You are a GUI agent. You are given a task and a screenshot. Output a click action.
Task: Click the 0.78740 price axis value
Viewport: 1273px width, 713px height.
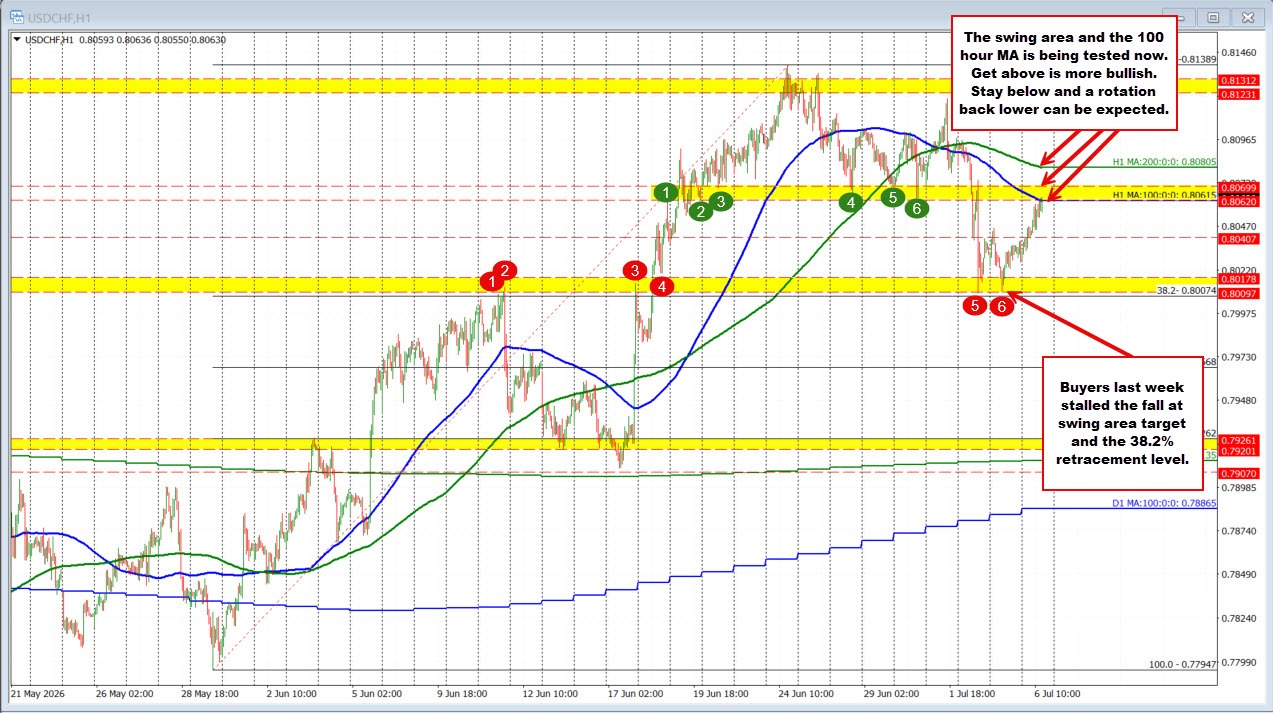(x=1239, y=531)
